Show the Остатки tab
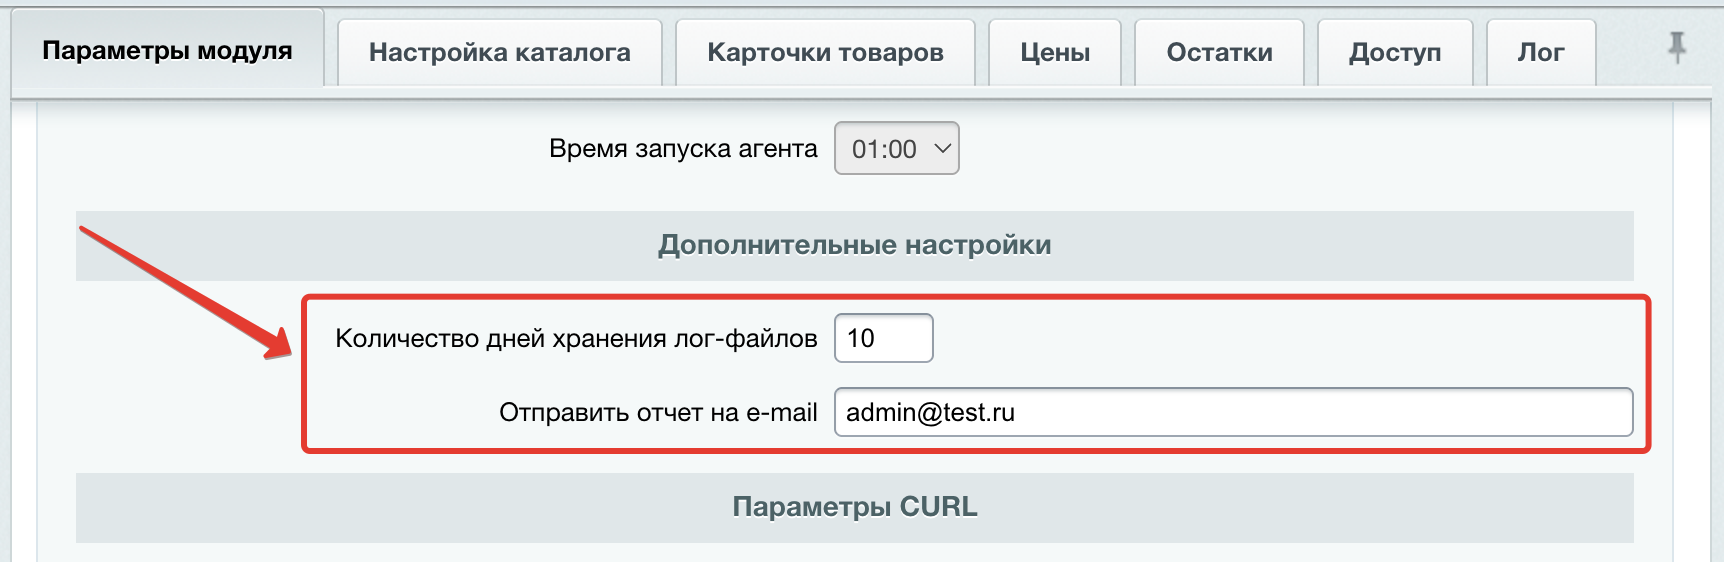The height and width of the screenshot is (562, 1724). click(x=1219, y=53)
